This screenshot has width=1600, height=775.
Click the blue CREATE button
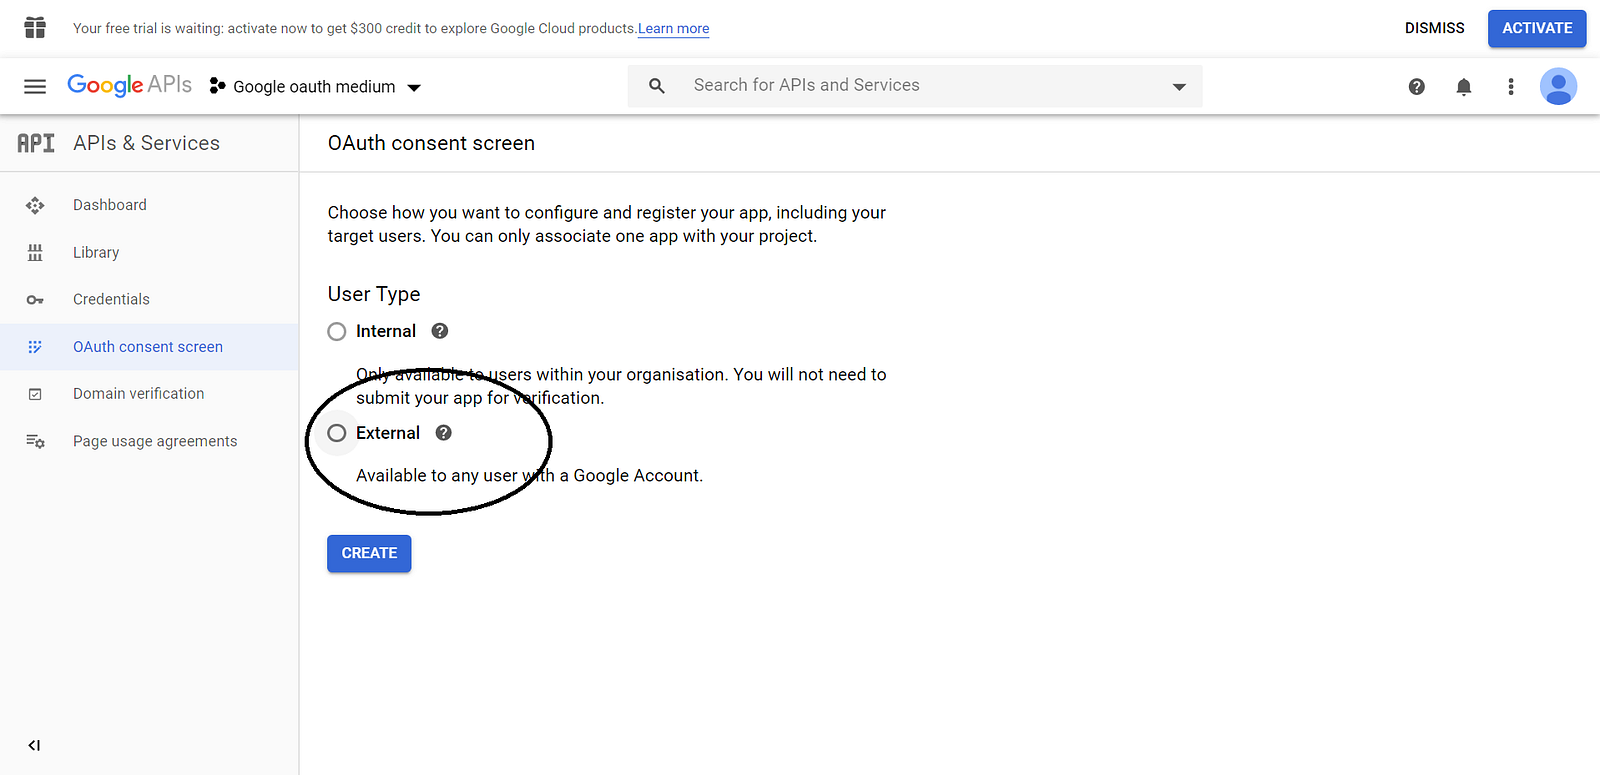[369, 553]
